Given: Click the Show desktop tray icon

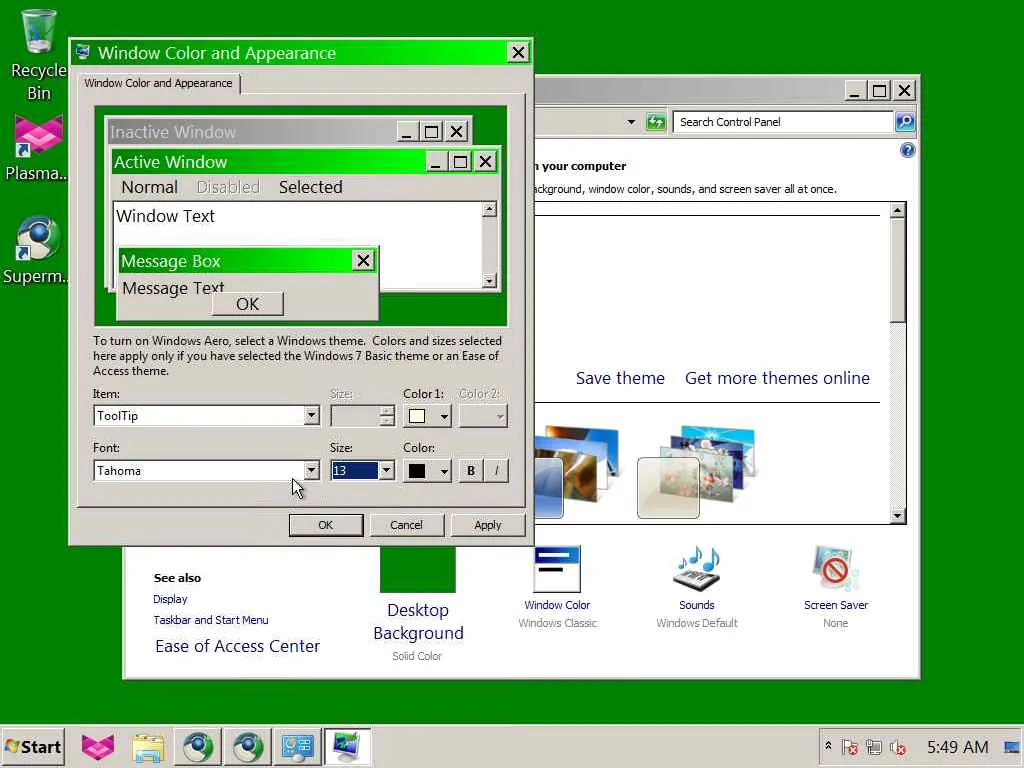Looking at the screenshot, I should [1011, 746].
